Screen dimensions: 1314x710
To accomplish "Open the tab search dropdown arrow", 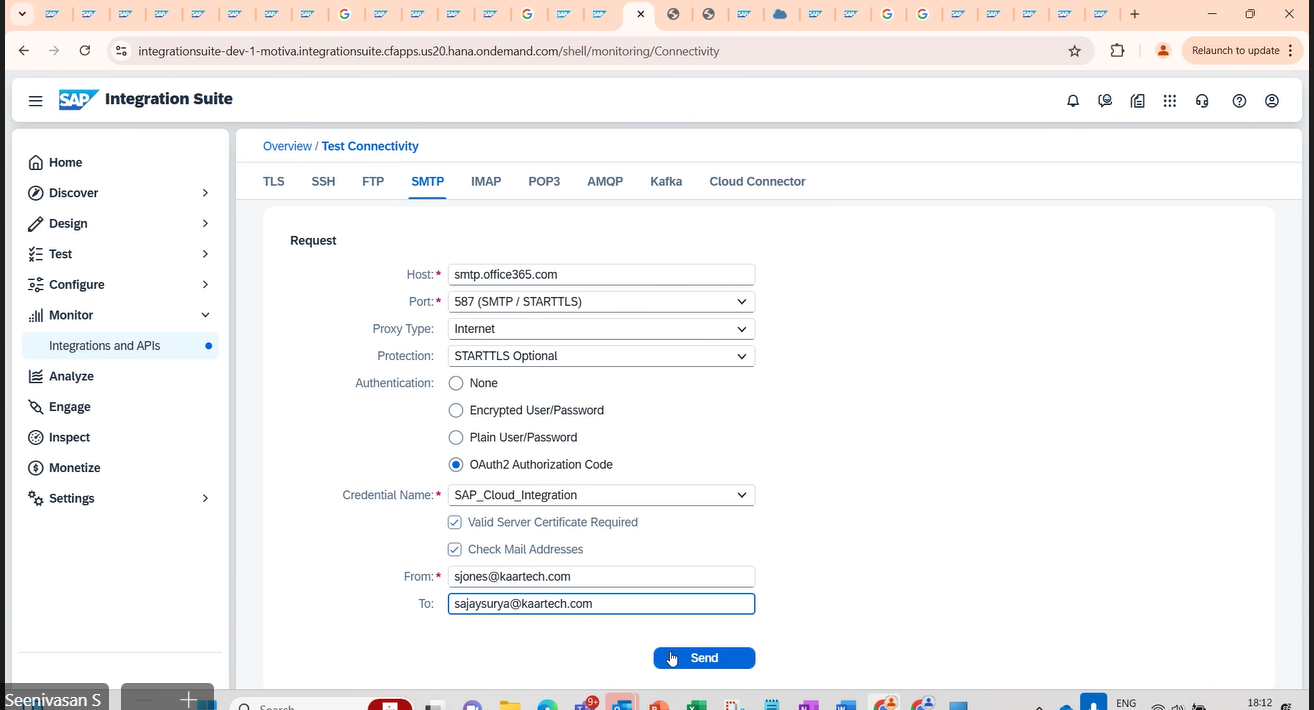I will 22,15.
